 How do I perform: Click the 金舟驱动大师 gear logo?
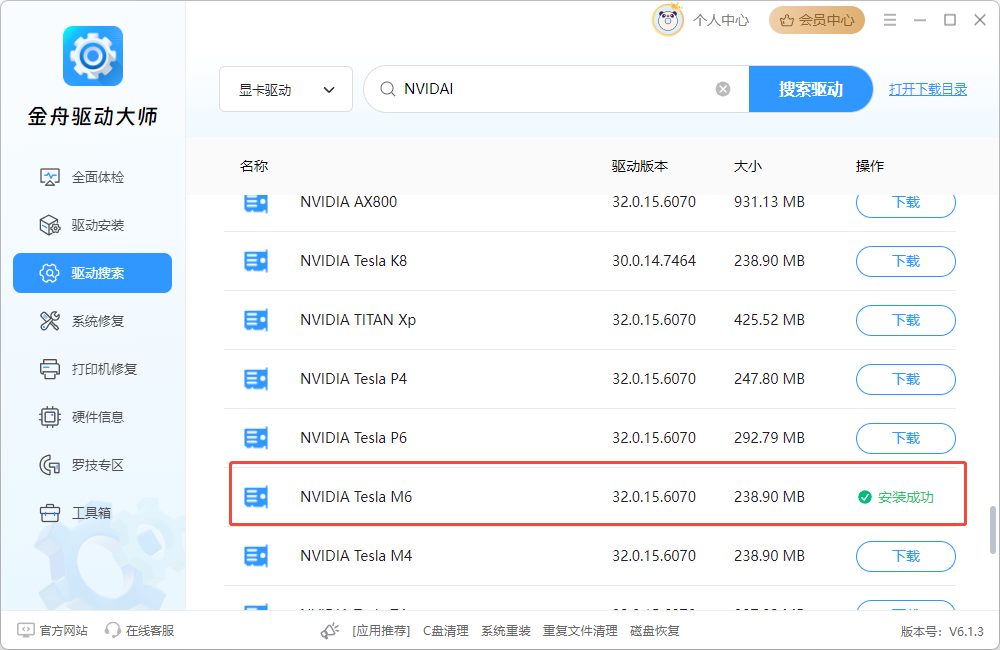coord(92,55)
